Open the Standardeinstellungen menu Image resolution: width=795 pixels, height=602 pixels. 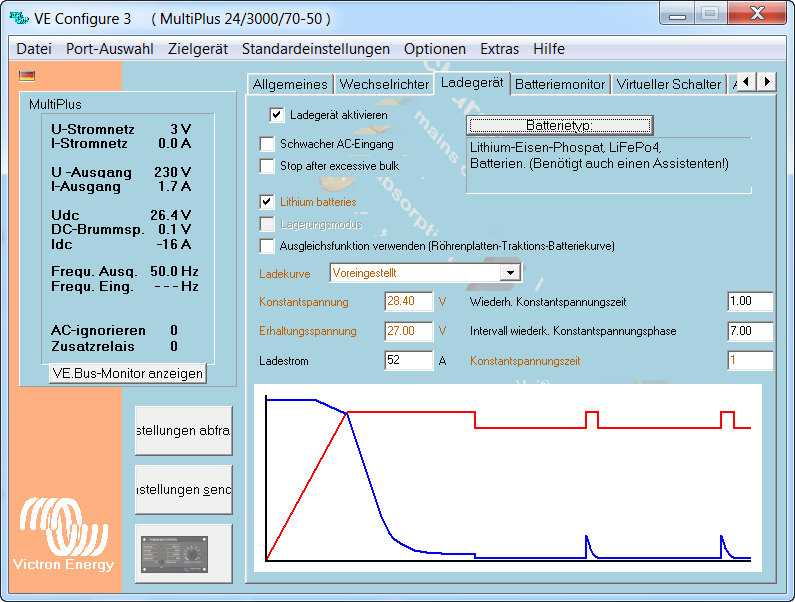click(315, 49)
